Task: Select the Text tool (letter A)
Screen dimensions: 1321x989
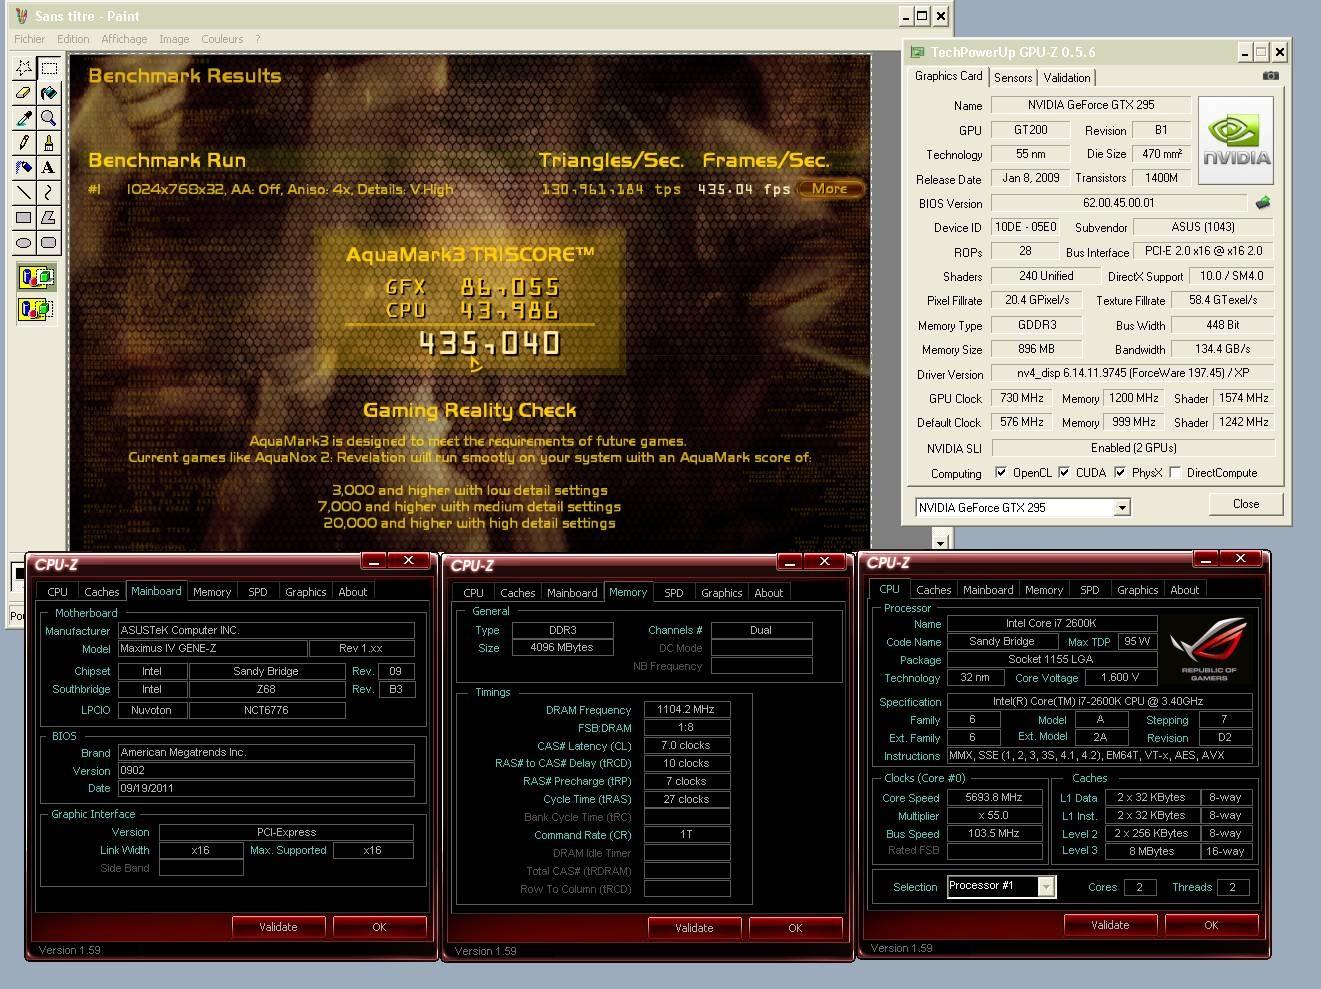Action: 49,168
